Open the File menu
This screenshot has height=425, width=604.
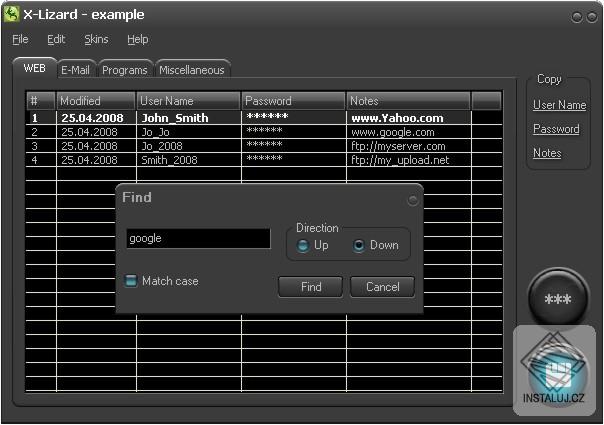[20, 39]
